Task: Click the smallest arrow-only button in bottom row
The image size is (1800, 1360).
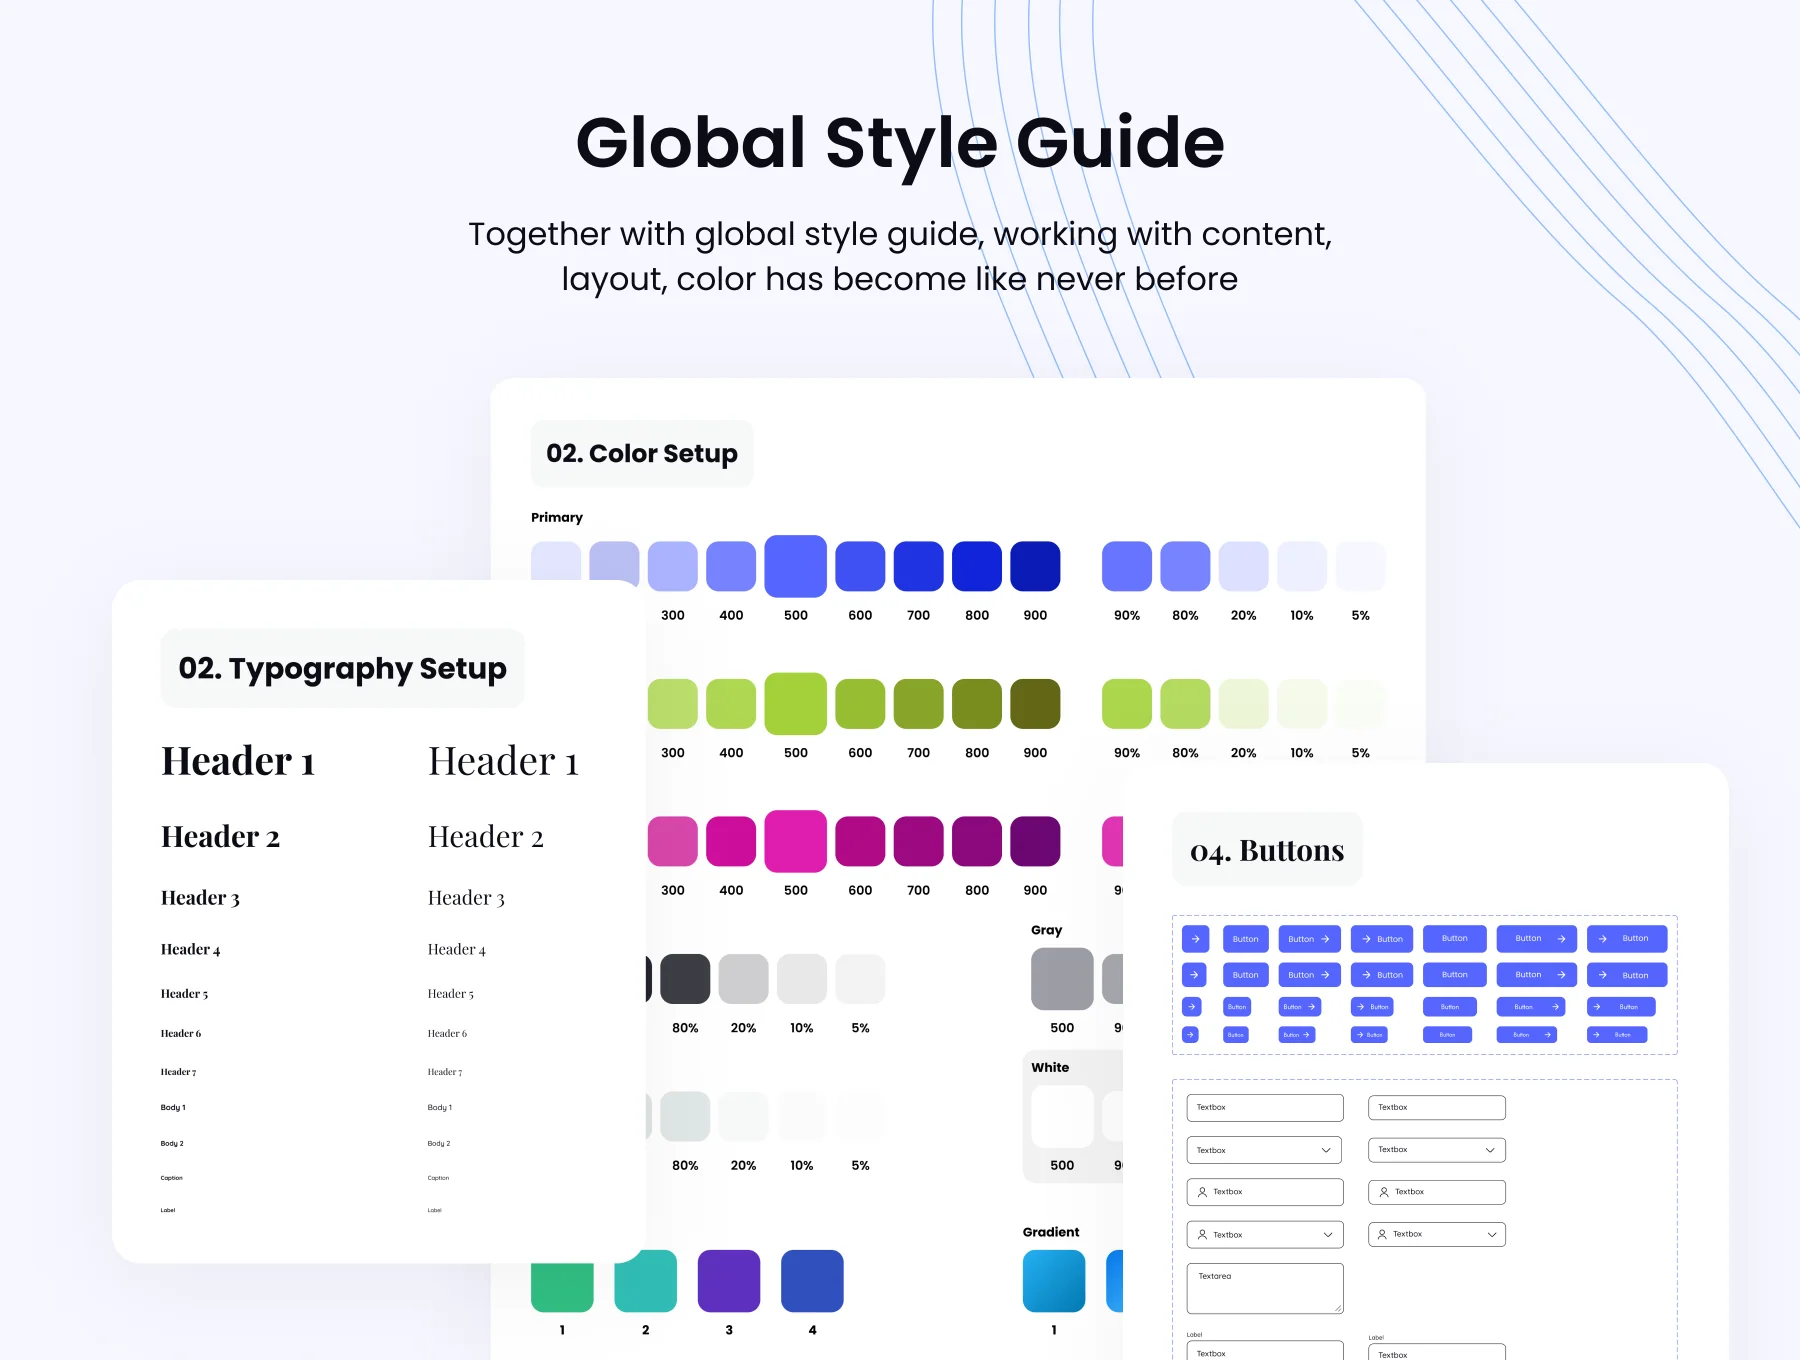Action: [x=1190, y=1035]
